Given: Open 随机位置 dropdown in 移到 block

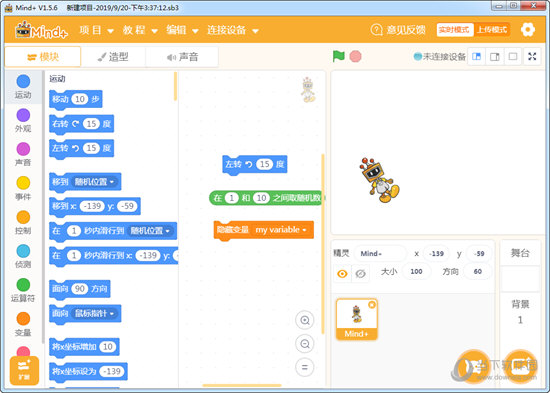Looking at the screenshot, I should click(x=95, y=182).
